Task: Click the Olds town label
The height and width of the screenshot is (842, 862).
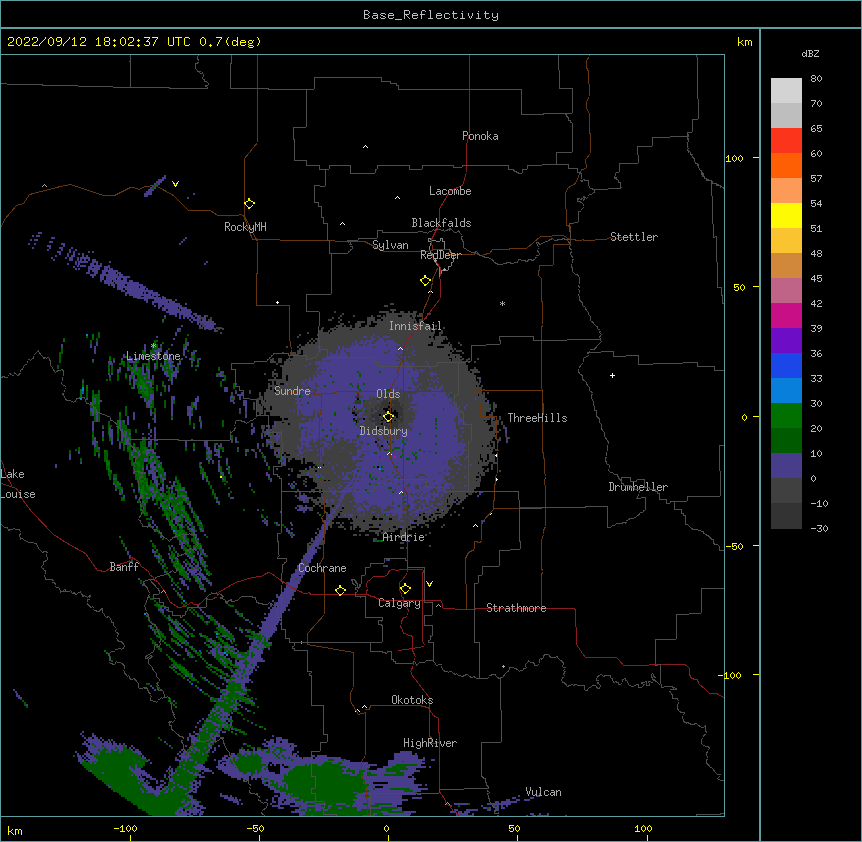Action: (x=388, y=394)
